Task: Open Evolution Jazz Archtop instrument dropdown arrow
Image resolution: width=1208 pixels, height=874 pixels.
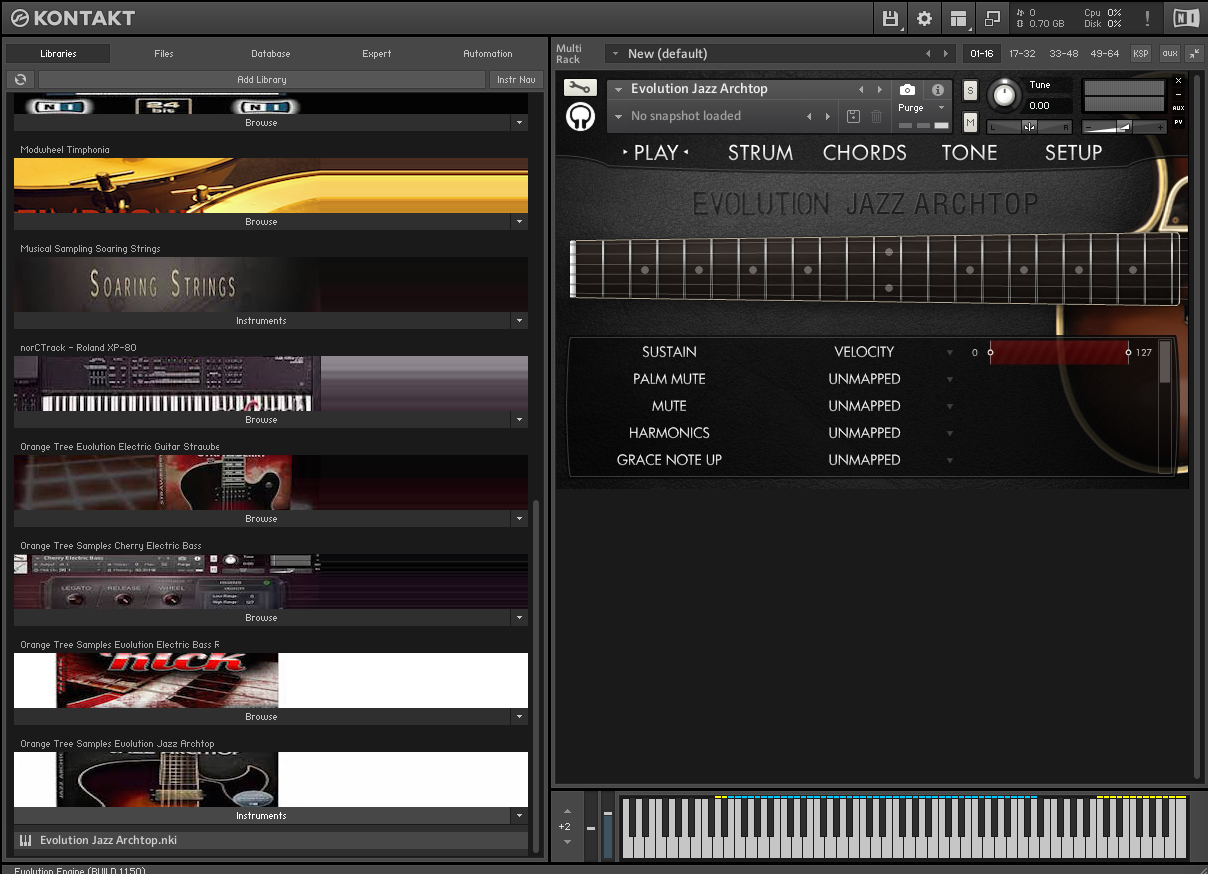Action: [x=619, y=89]
